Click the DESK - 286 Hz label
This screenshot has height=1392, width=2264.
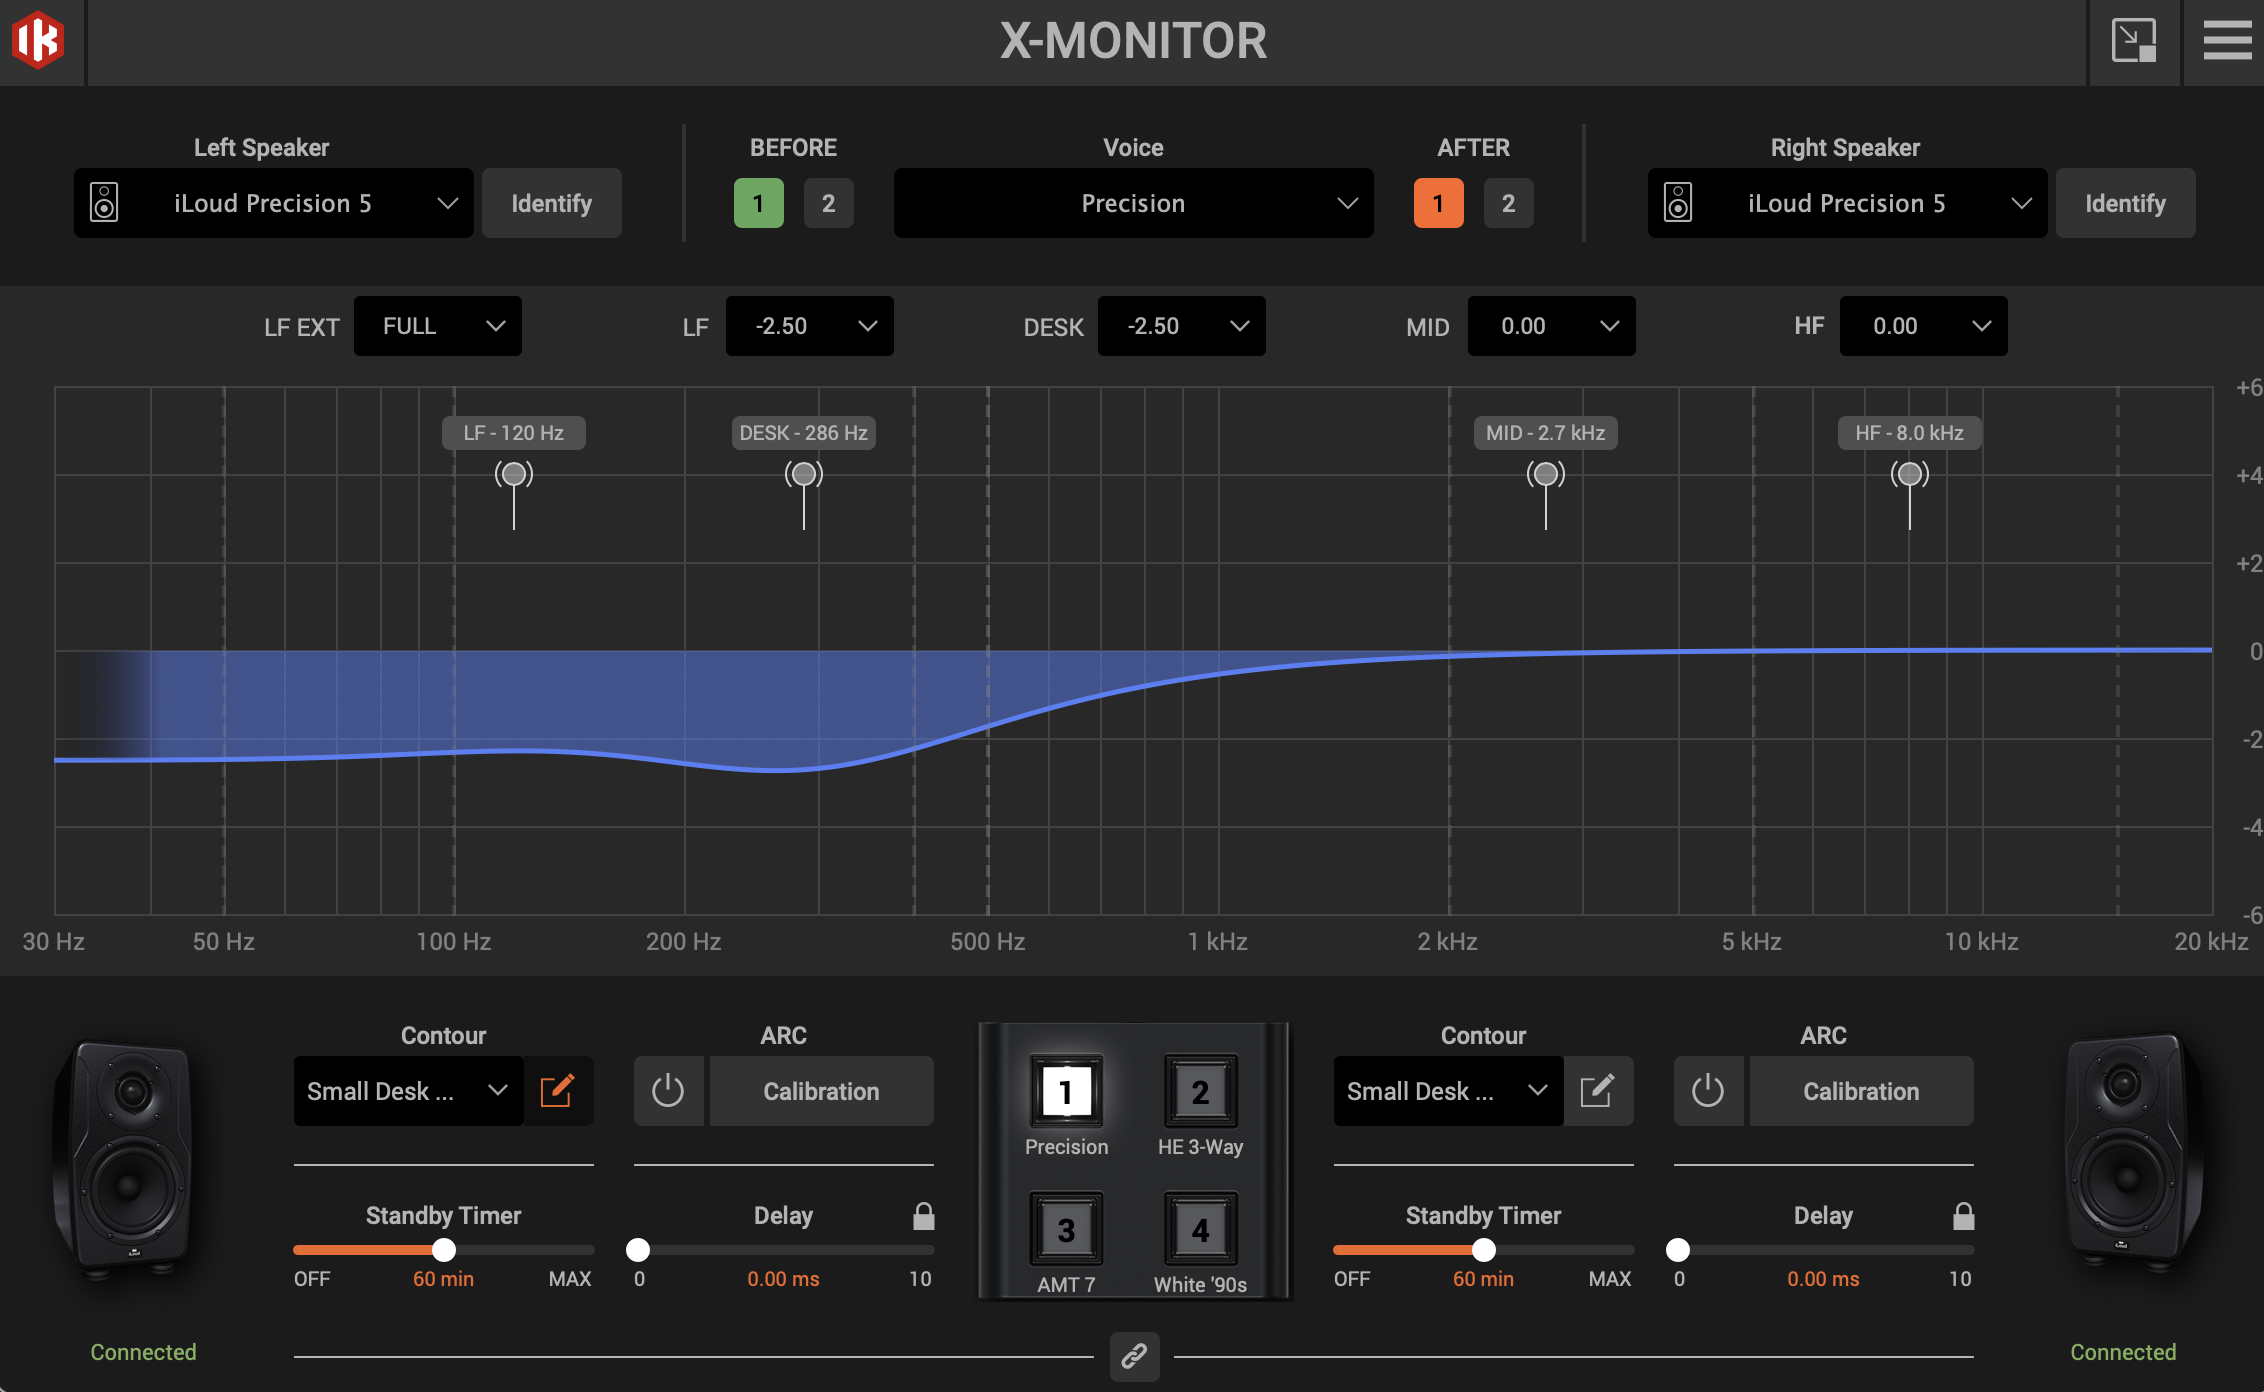[804, 433]
